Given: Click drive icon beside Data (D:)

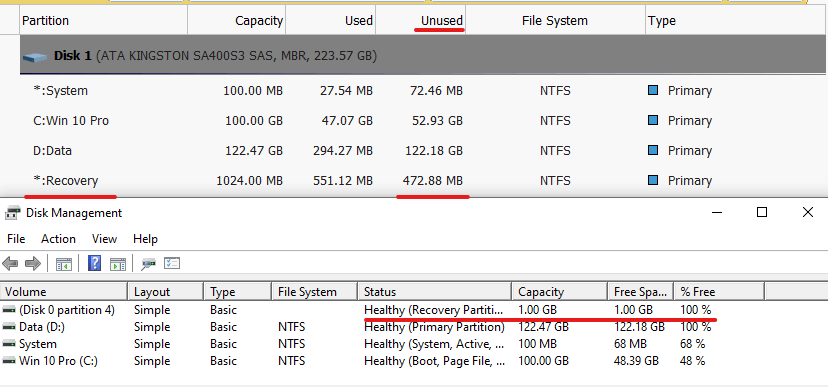Looking at the screenshot, I should 10,327.
